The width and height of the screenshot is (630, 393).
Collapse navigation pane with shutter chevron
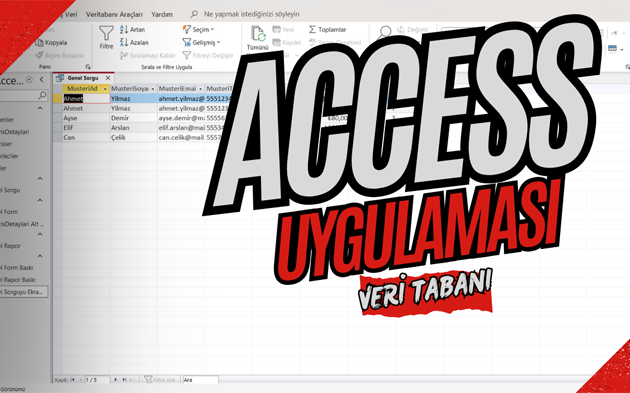tap(41, 80)
